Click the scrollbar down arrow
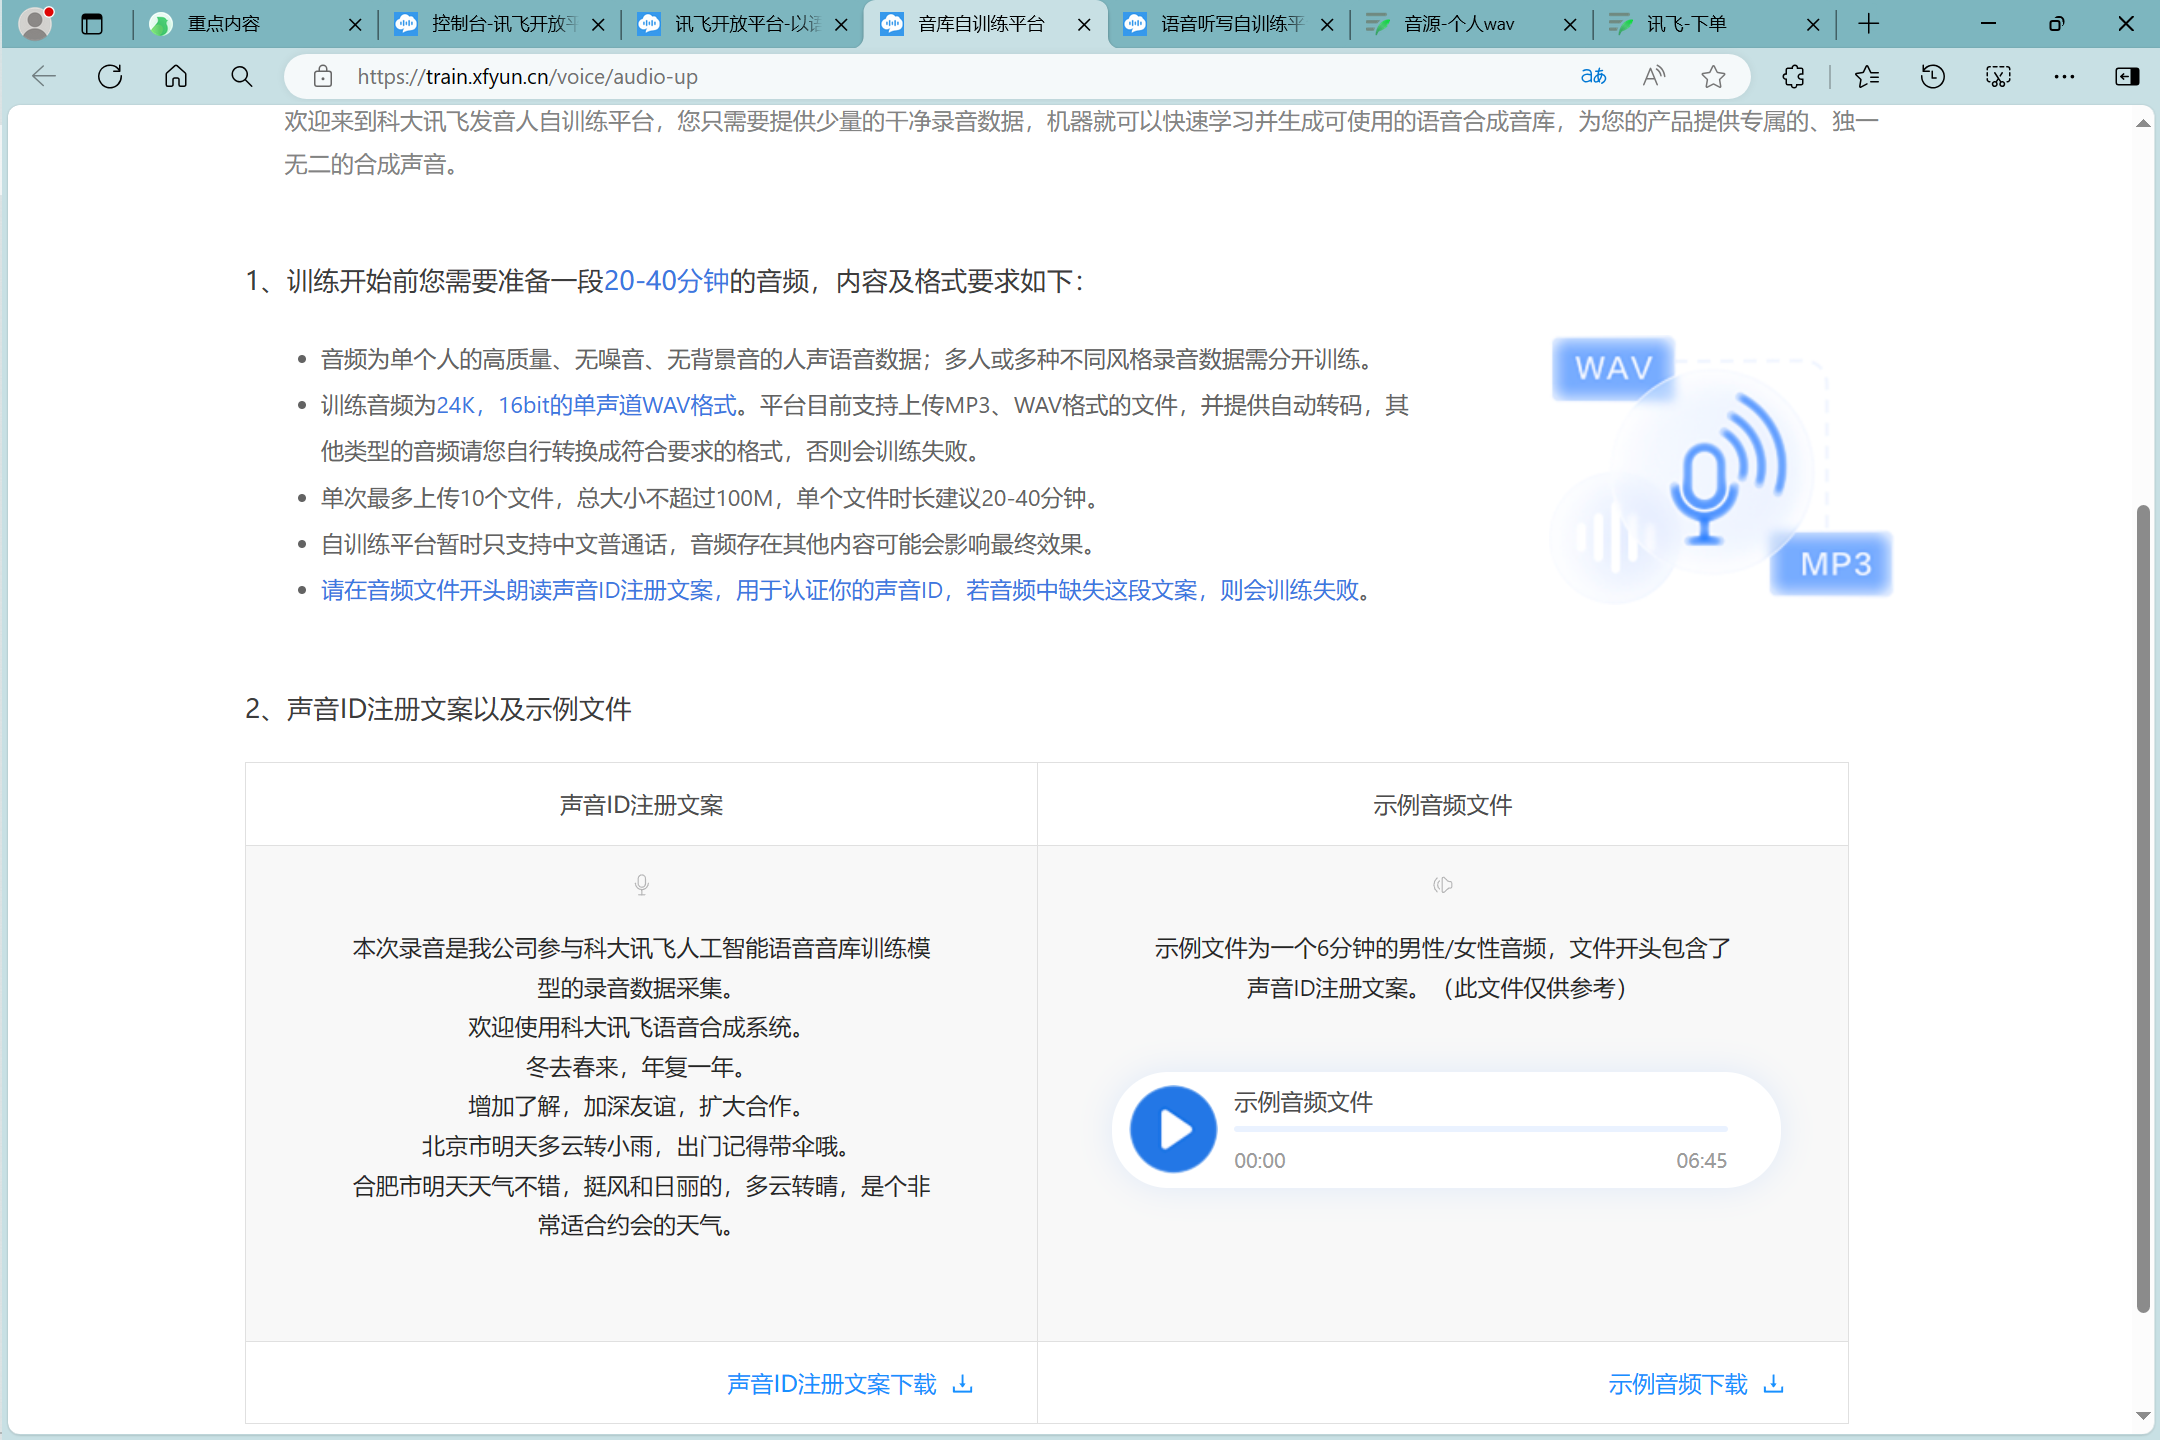Viewport: 2160px width, 1440px height. [x=2143, y=1416]
